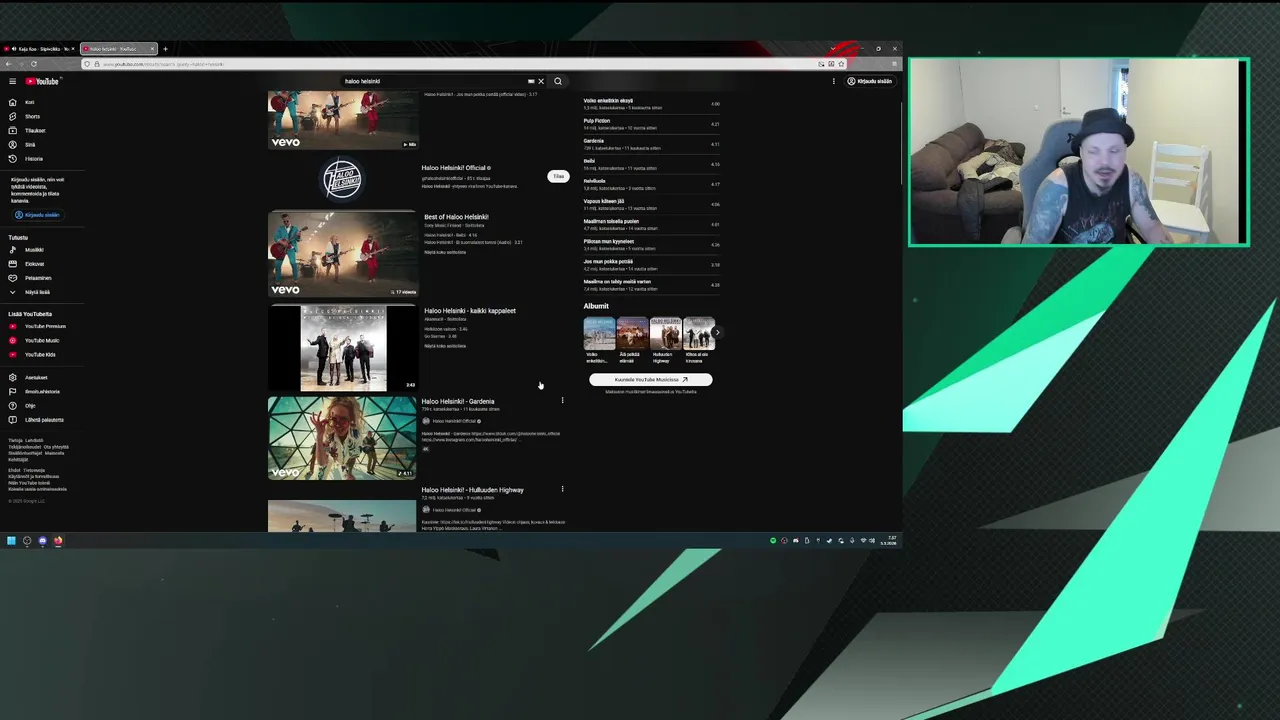
Task: Open the Gardenia video thumbnail
Action: click(342, 437)
